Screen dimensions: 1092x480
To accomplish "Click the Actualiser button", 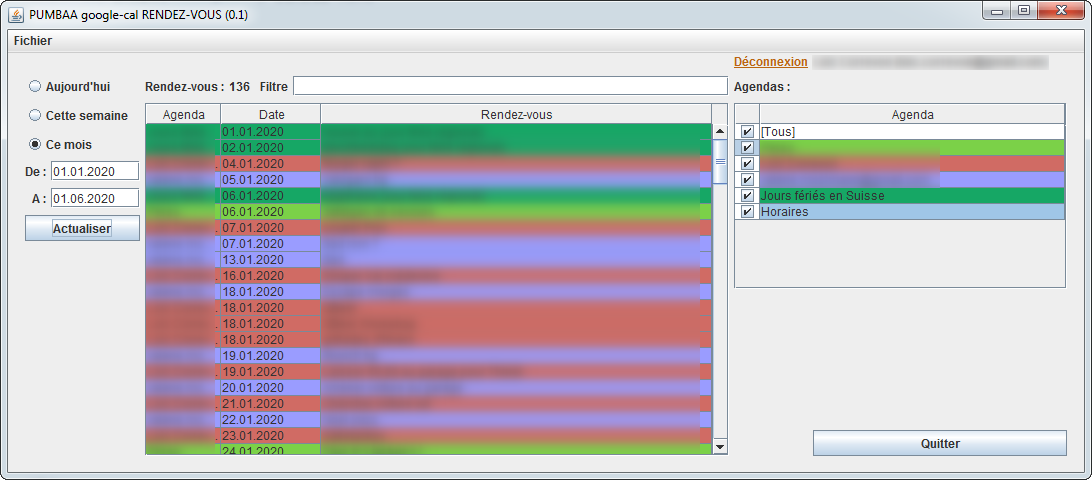I will pyautogui.click(x=82, y=229).
